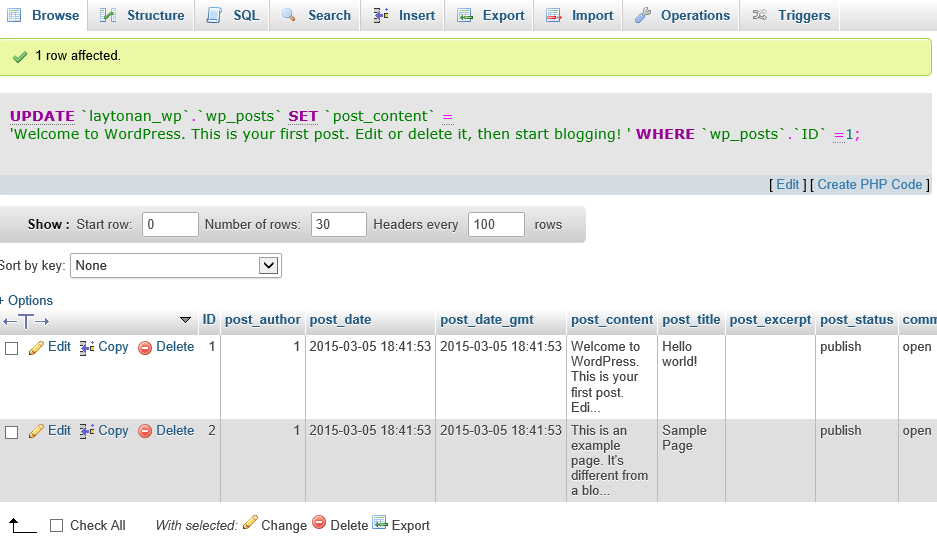Sort by the post_author column header

click(262, 320)
